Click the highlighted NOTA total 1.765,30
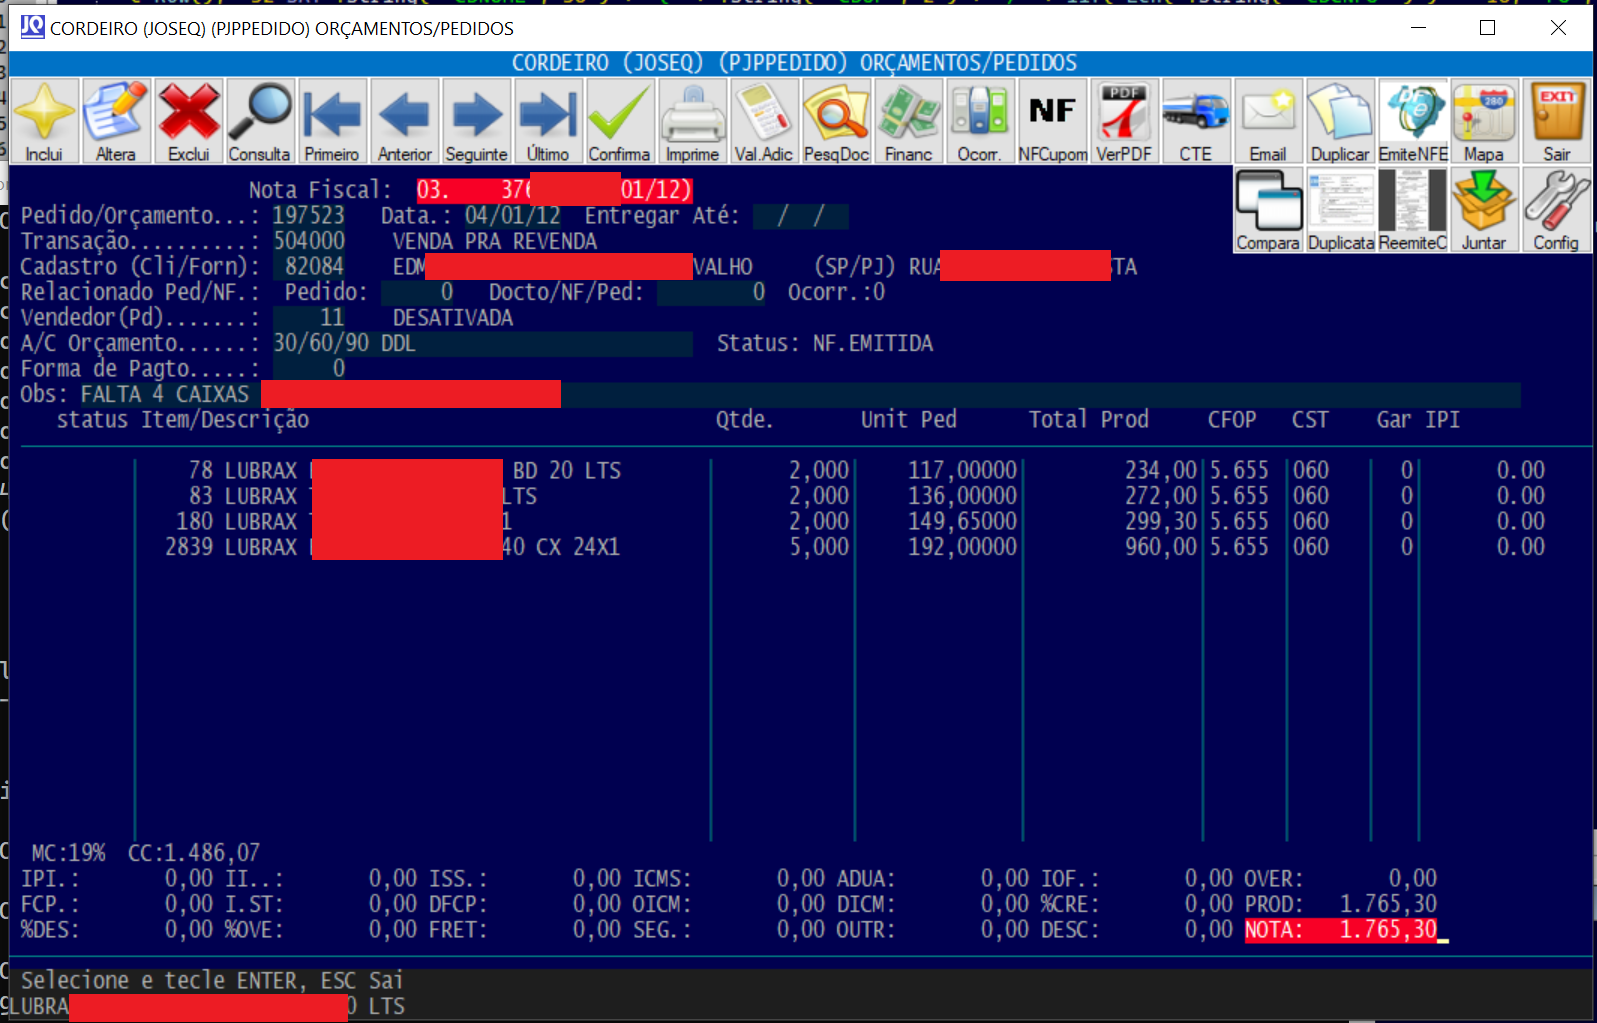Viewport: 1597px width, 1023px height. click(1342, 930)
